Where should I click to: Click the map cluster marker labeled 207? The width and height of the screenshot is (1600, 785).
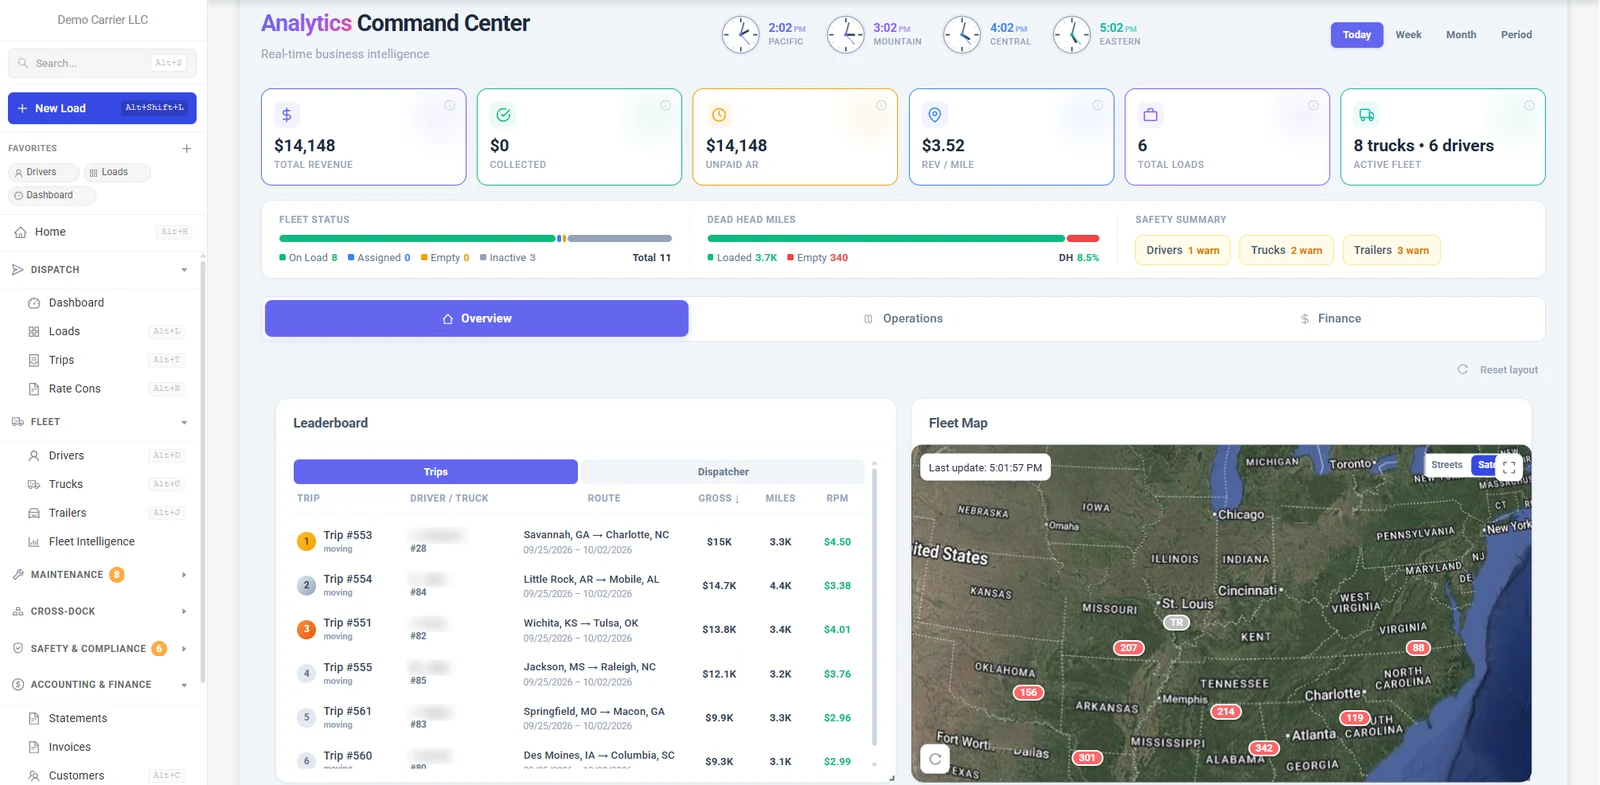click(1129, 648)
